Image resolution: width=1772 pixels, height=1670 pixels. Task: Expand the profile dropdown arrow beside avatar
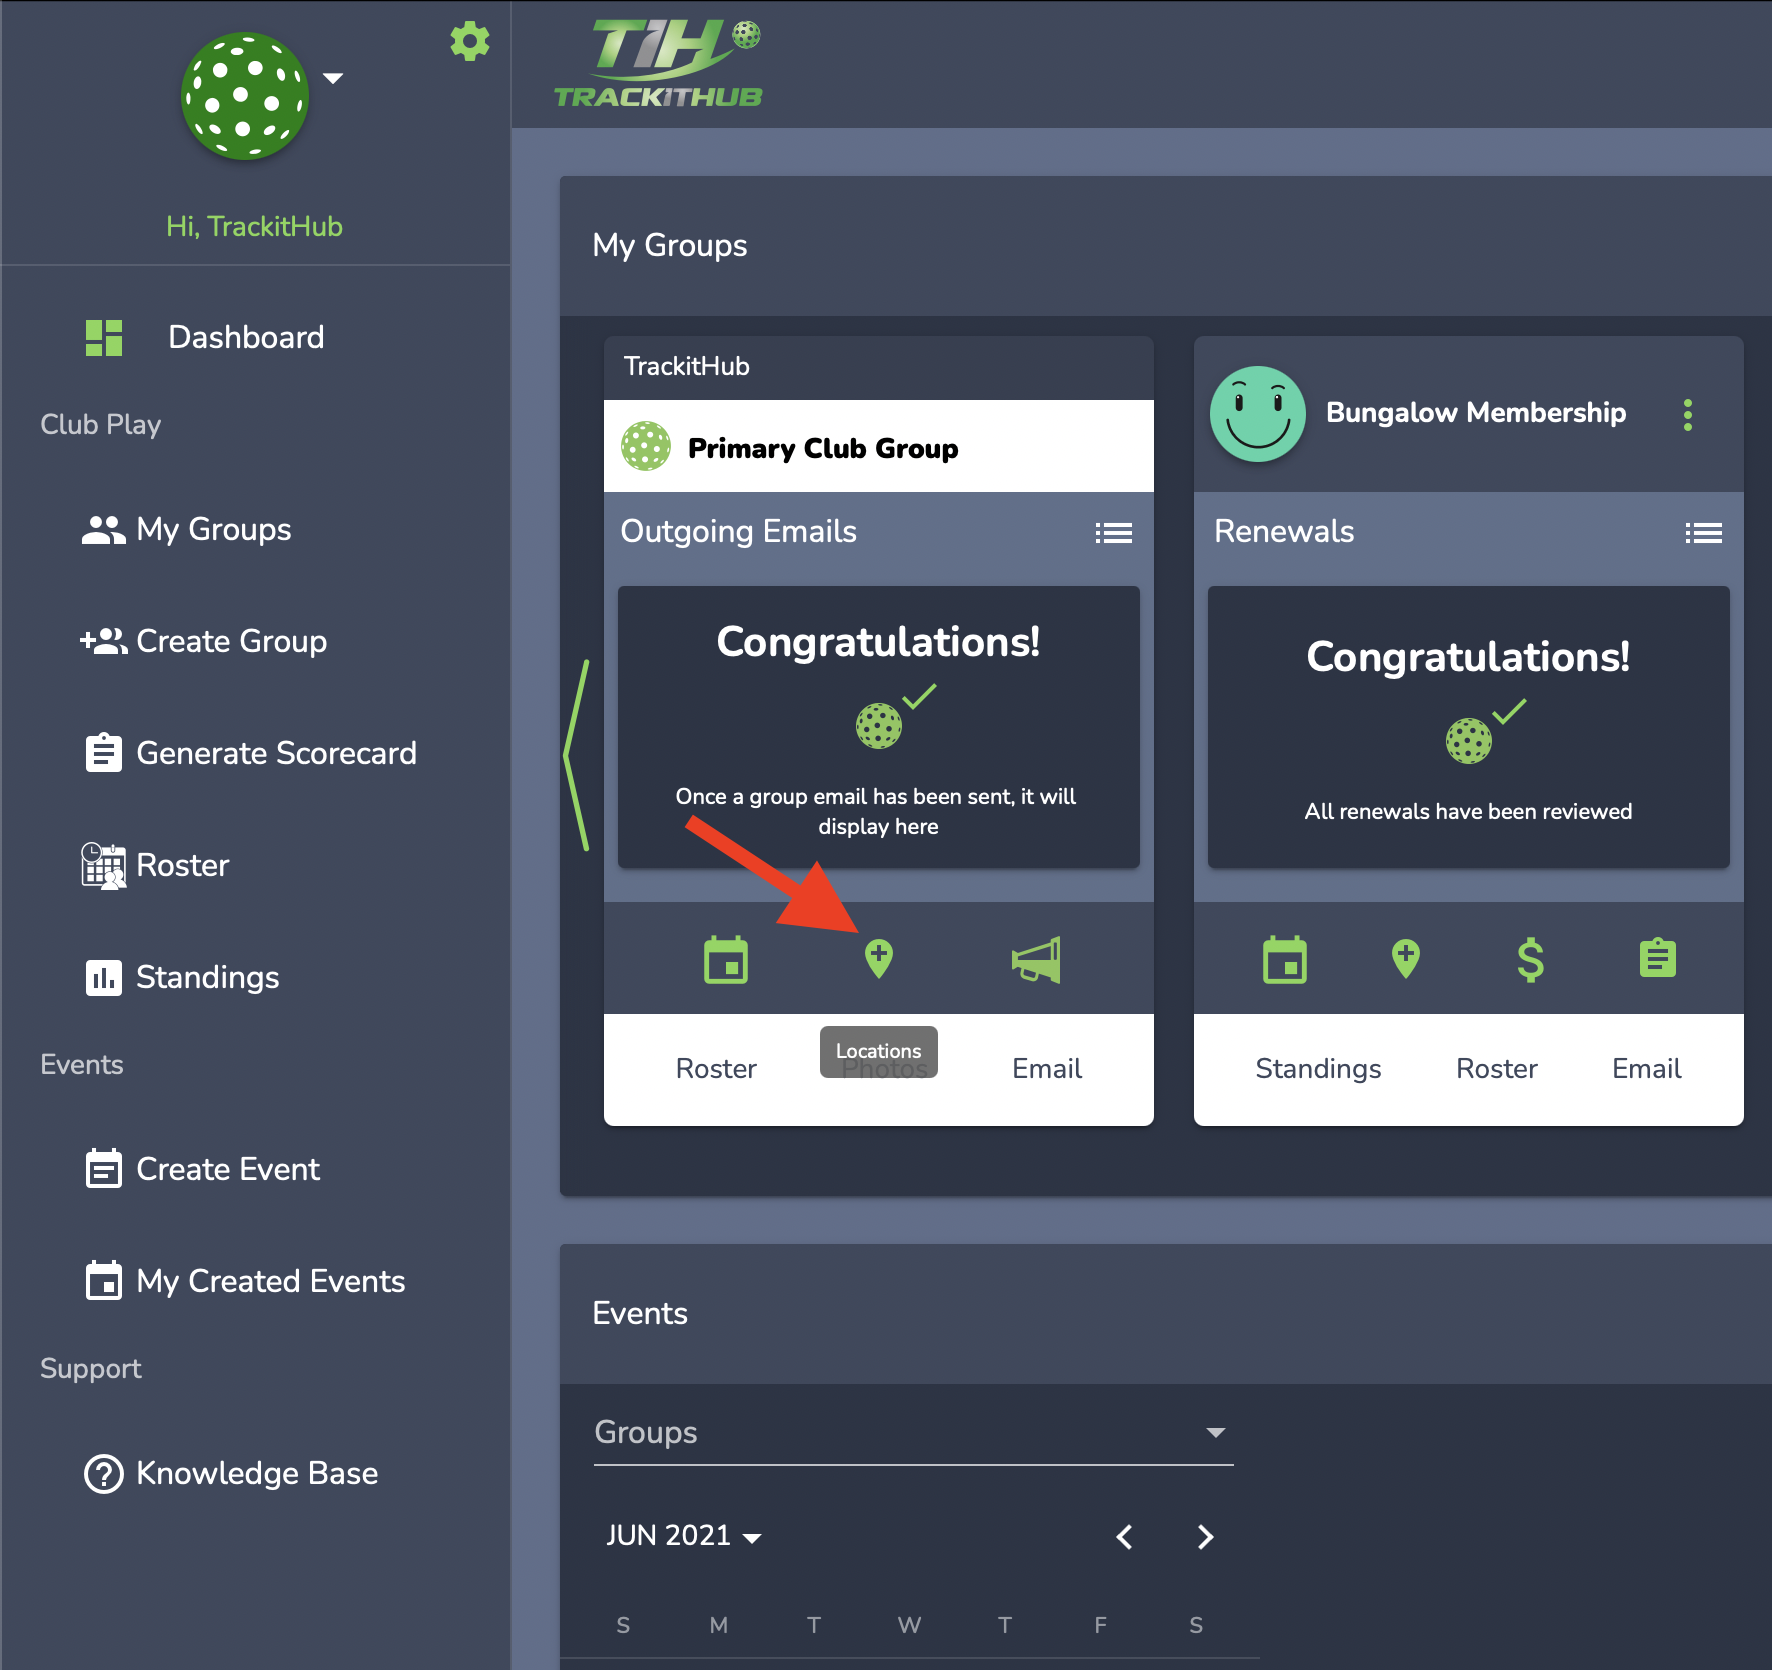[333, 78]
